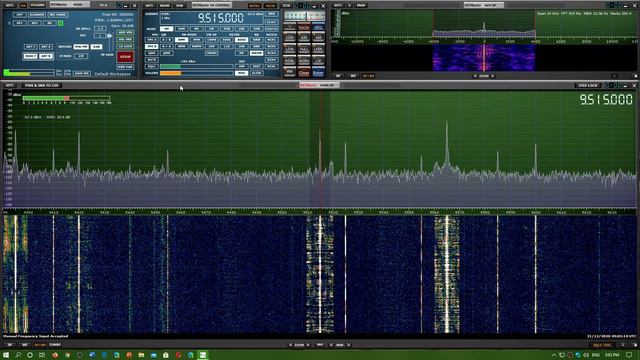Toggle the MUTE button in RX Control
640x360 pixels.
point(151,60)
